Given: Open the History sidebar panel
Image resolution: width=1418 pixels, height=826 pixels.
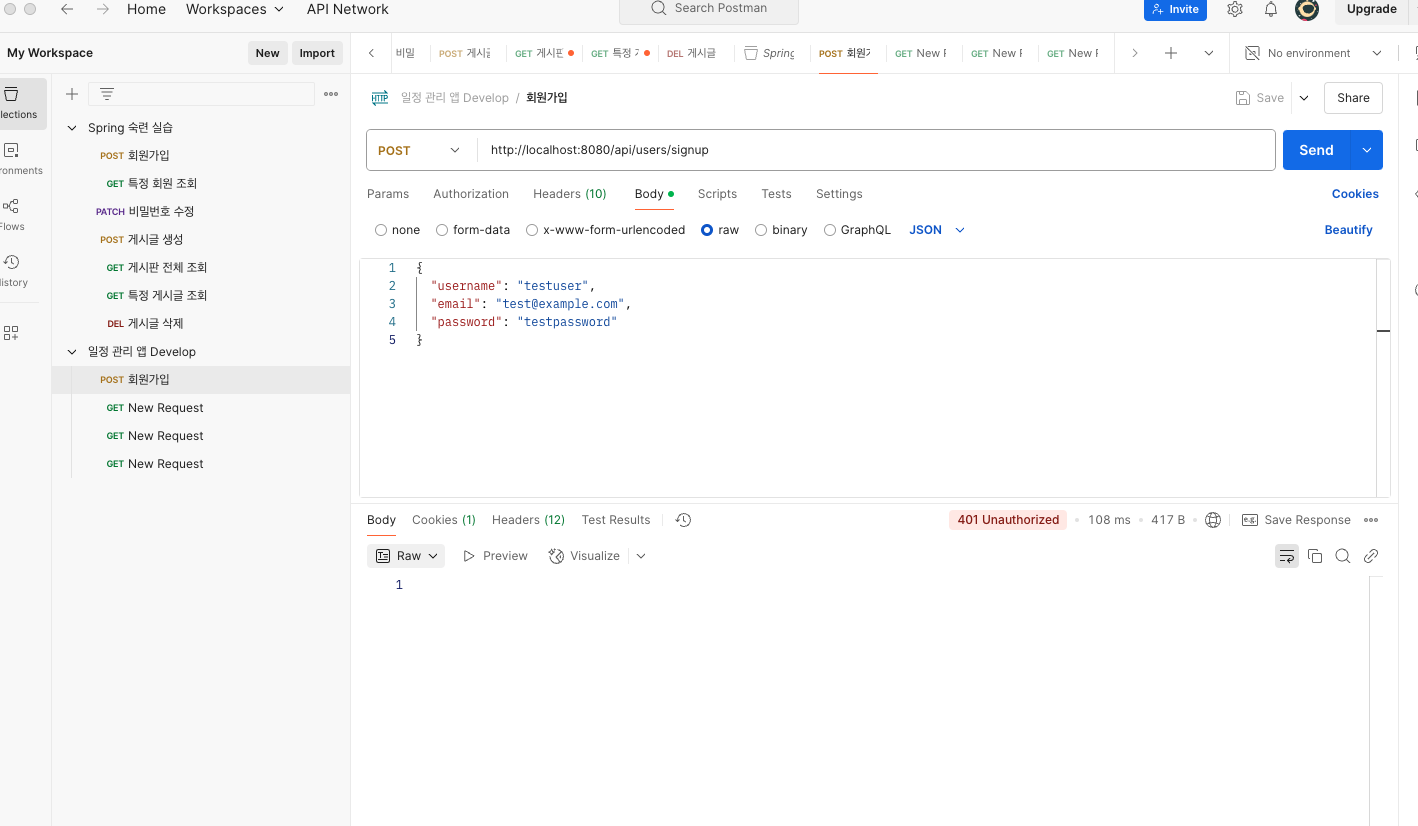Looking at the screenshot, I should pyautogui.click(x=12, y=271).
